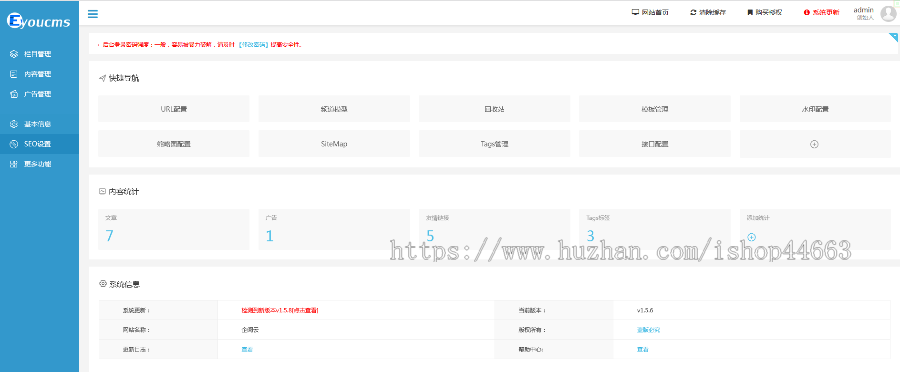900x372 pixels.
Task: Open the SiteMap shortcut
Action: pos(334,144)
